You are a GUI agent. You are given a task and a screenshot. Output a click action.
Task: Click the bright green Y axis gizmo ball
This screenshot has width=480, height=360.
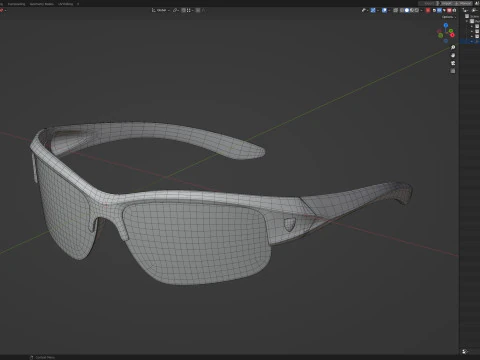pyautogui.click(x=451, y=31)
